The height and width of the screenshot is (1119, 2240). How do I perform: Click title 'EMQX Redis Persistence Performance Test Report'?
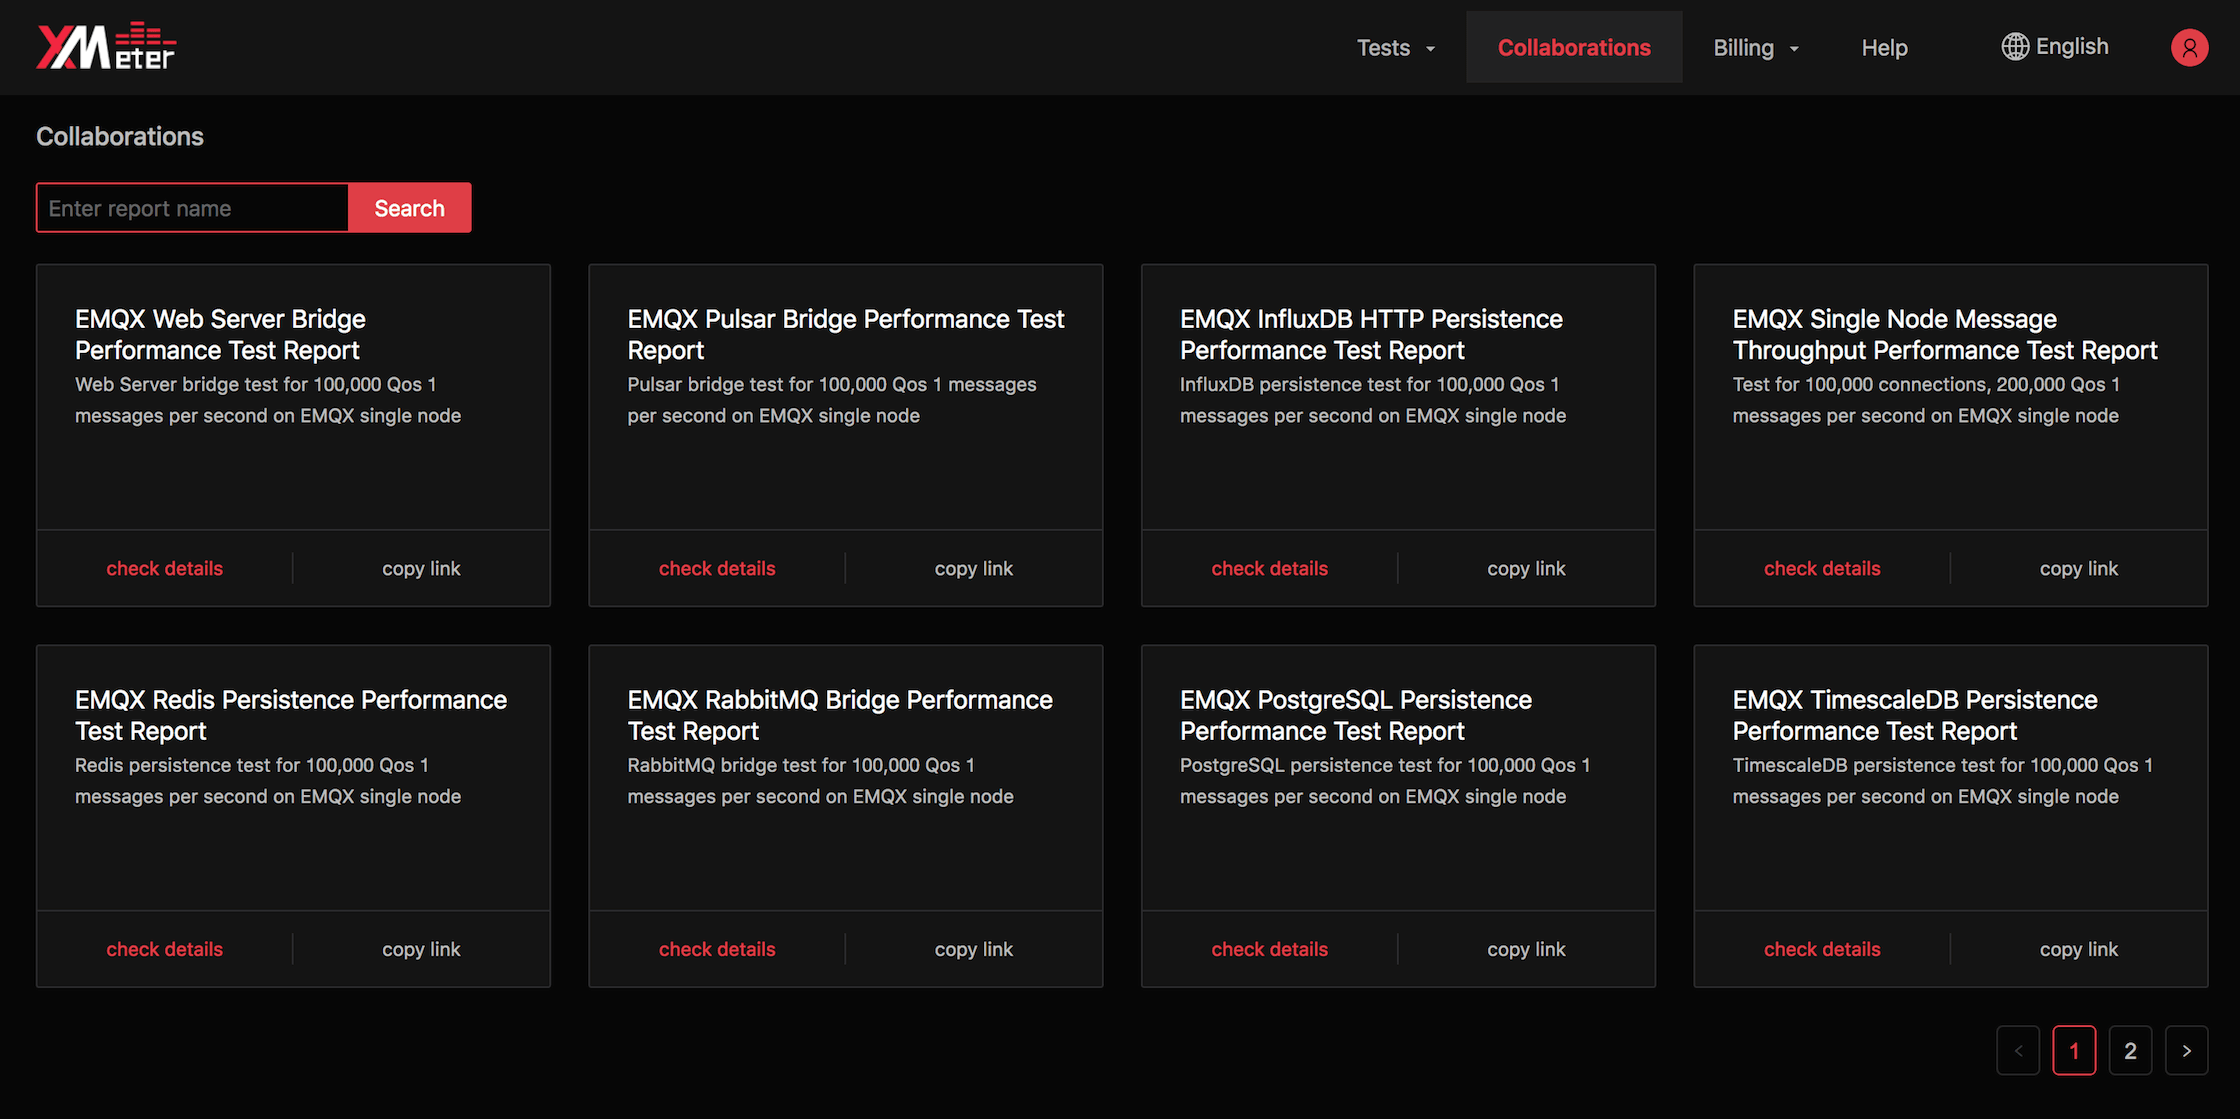point(291,715)
